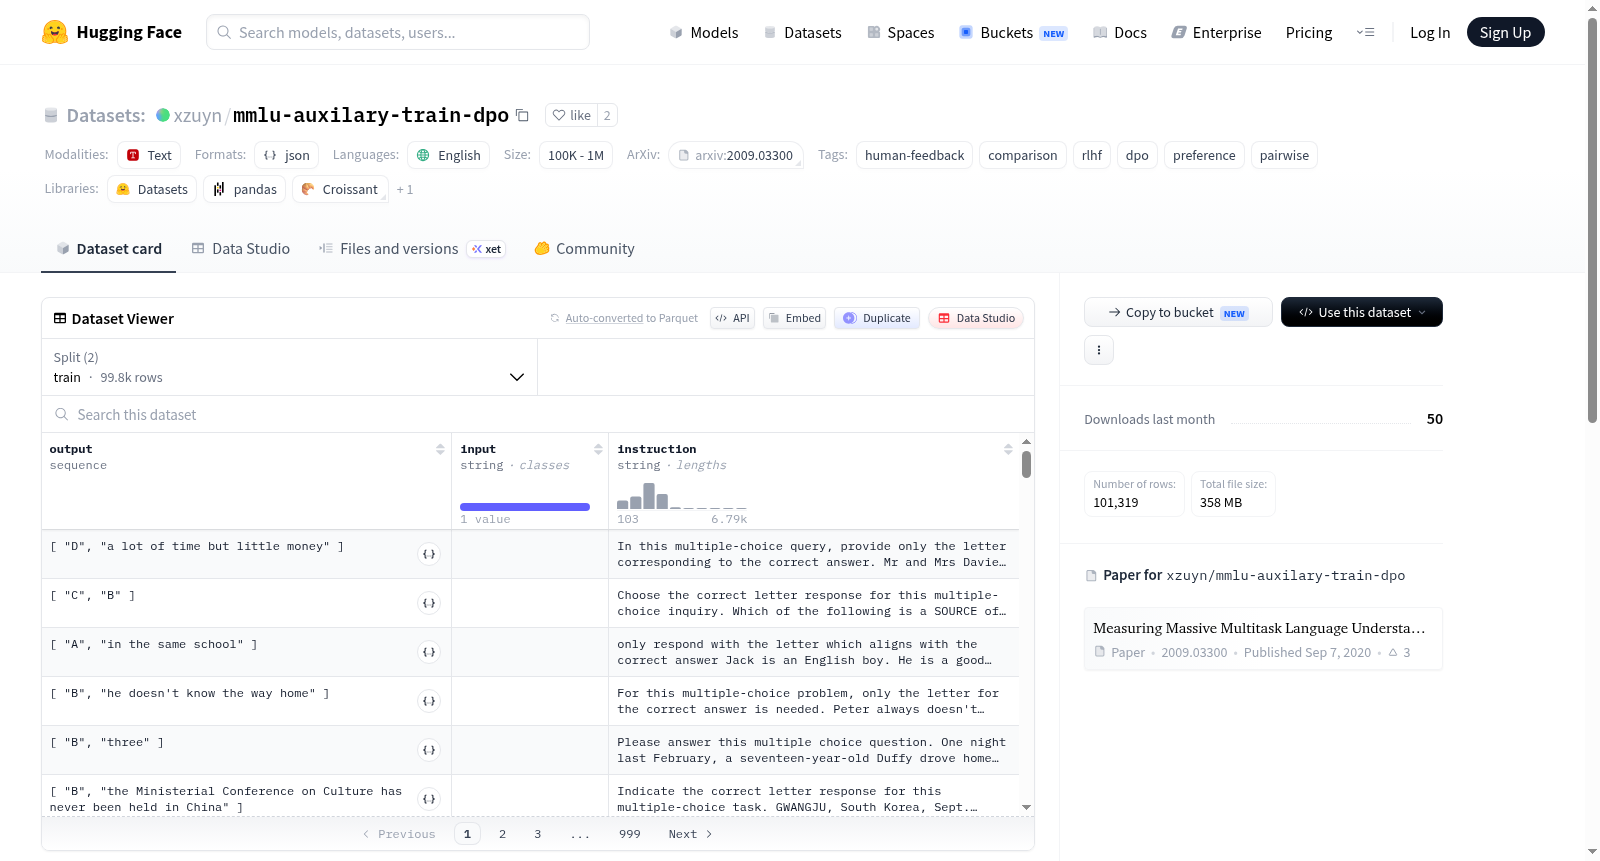Open the Files and versions tab

[412, 249]
